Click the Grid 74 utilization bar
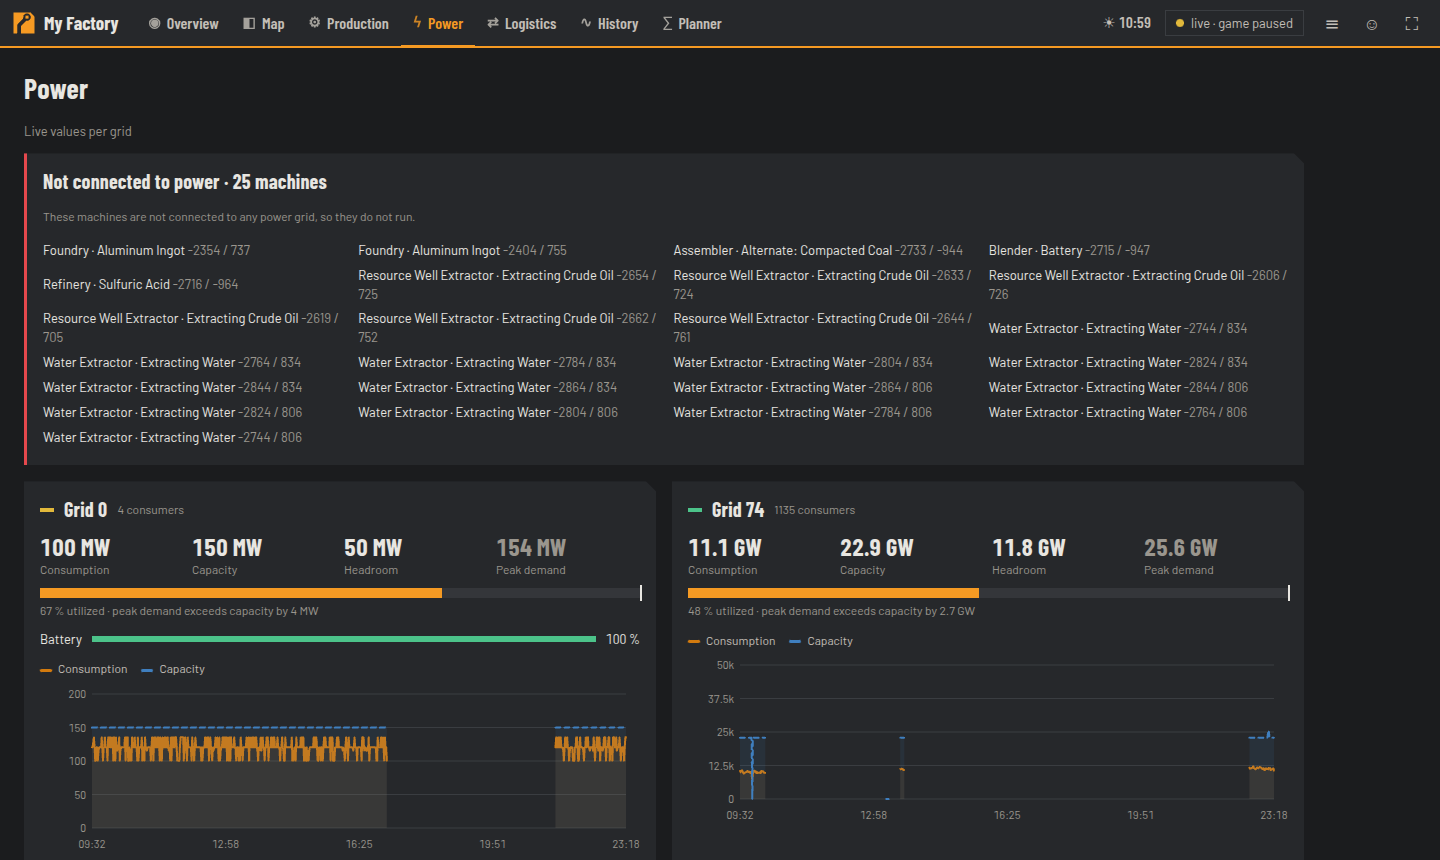Image resolution: width=1440 pixels, height=860 pixels. 989,593
